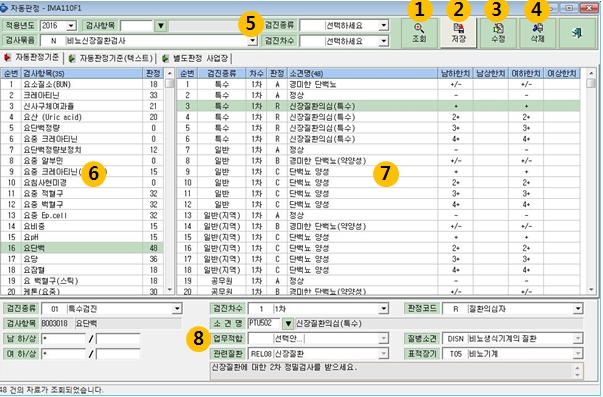Image resolution: width=603 pixels, height=397 pixels.
Task: Select the 요침사현미경 row
Action: pos(82,183)
